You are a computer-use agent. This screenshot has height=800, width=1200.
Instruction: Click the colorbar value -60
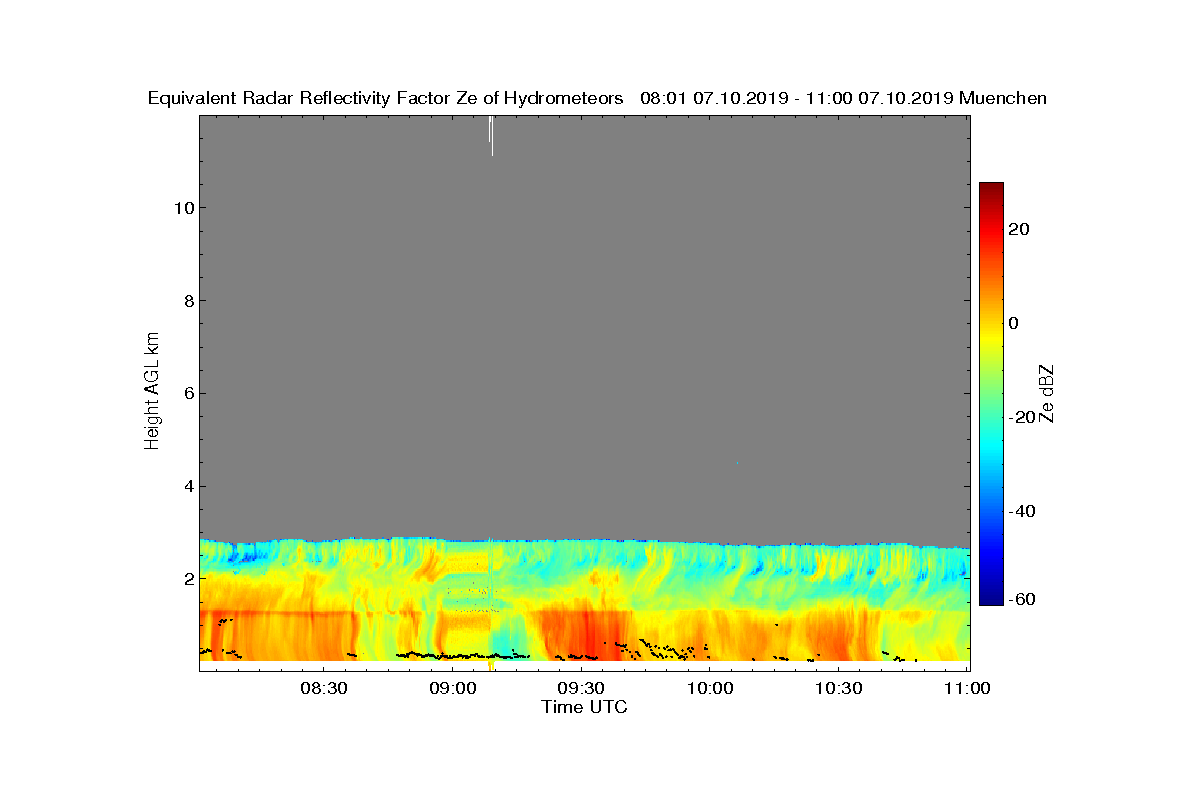tap(1022, 599)
